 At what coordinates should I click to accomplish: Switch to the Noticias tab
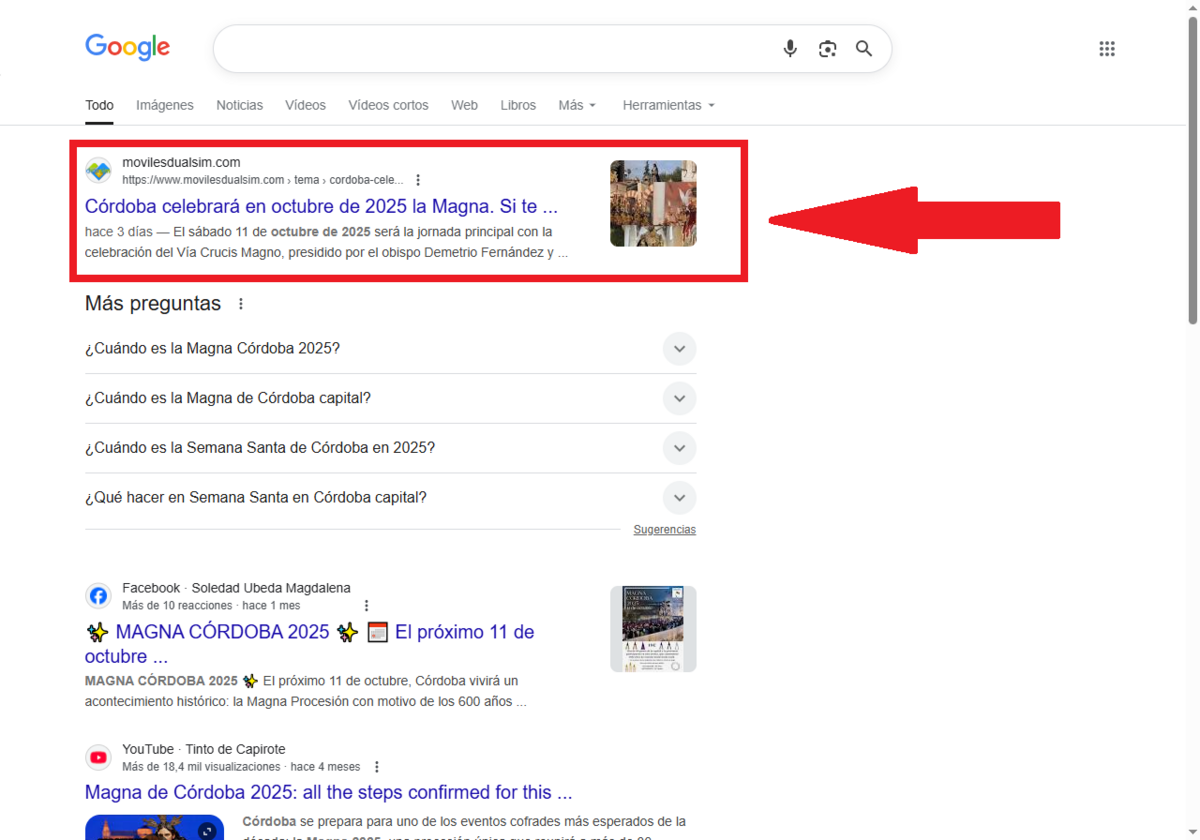(x=240, y=105)
